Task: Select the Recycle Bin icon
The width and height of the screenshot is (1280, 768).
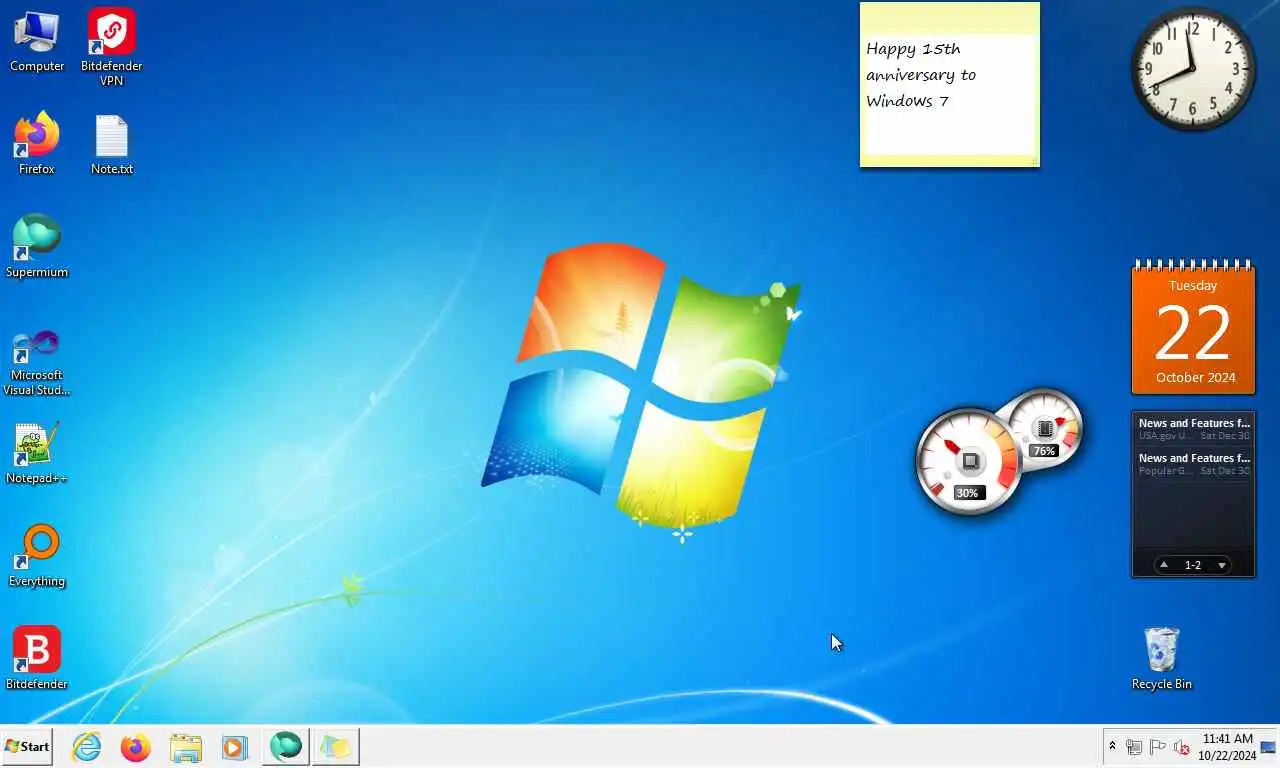Action: 1161,659
